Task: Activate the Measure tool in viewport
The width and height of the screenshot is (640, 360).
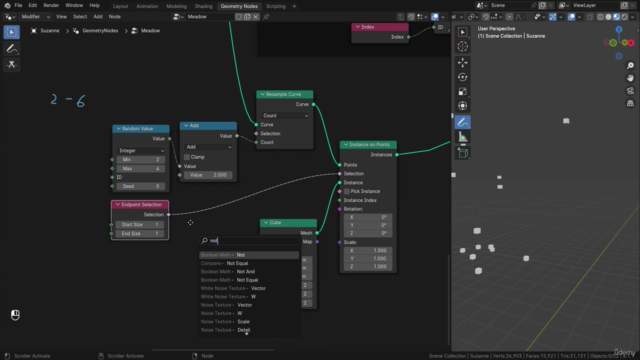Action: click(462, 137)
